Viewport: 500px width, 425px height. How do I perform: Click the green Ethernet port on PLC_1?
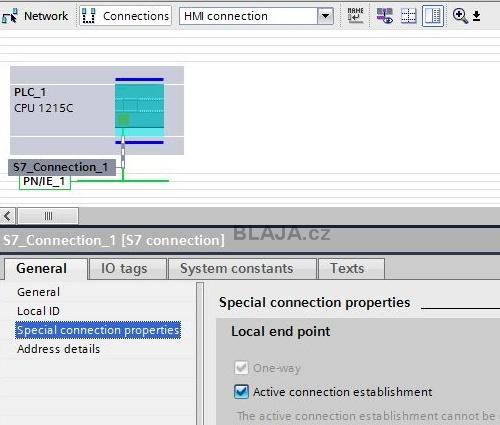tap(123, 119)
